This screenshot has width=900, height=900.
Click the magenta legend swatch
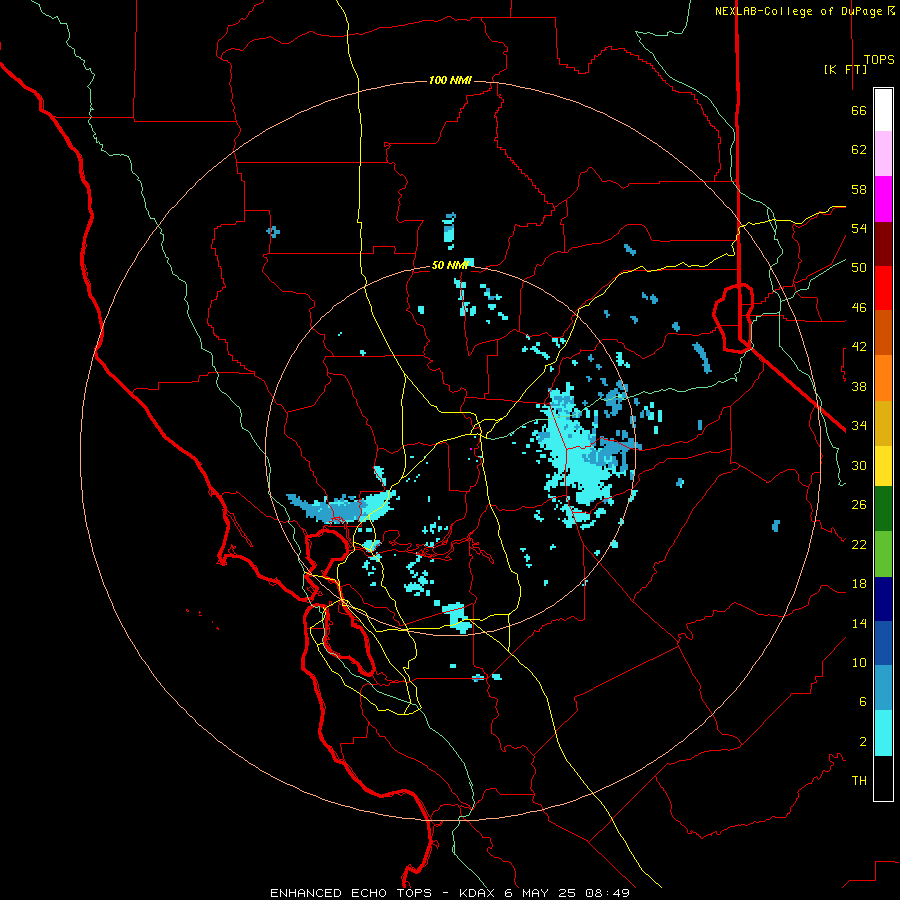click(x=883, y=199)
